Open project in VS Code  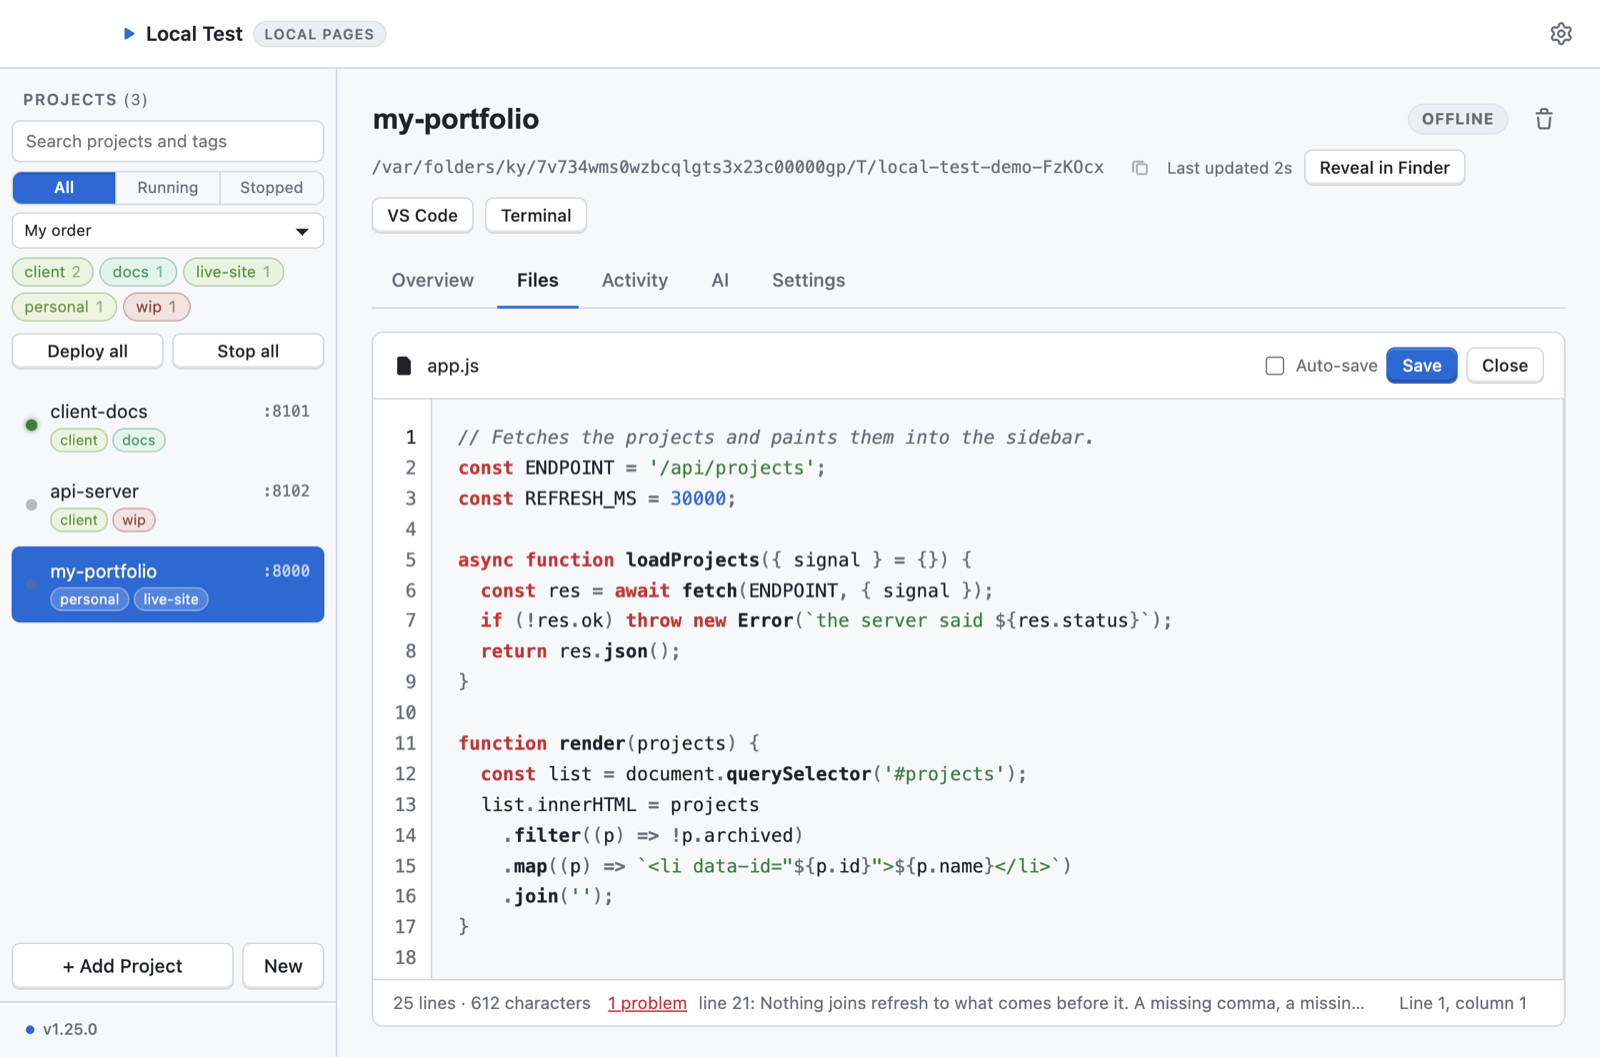pos(422,216)
